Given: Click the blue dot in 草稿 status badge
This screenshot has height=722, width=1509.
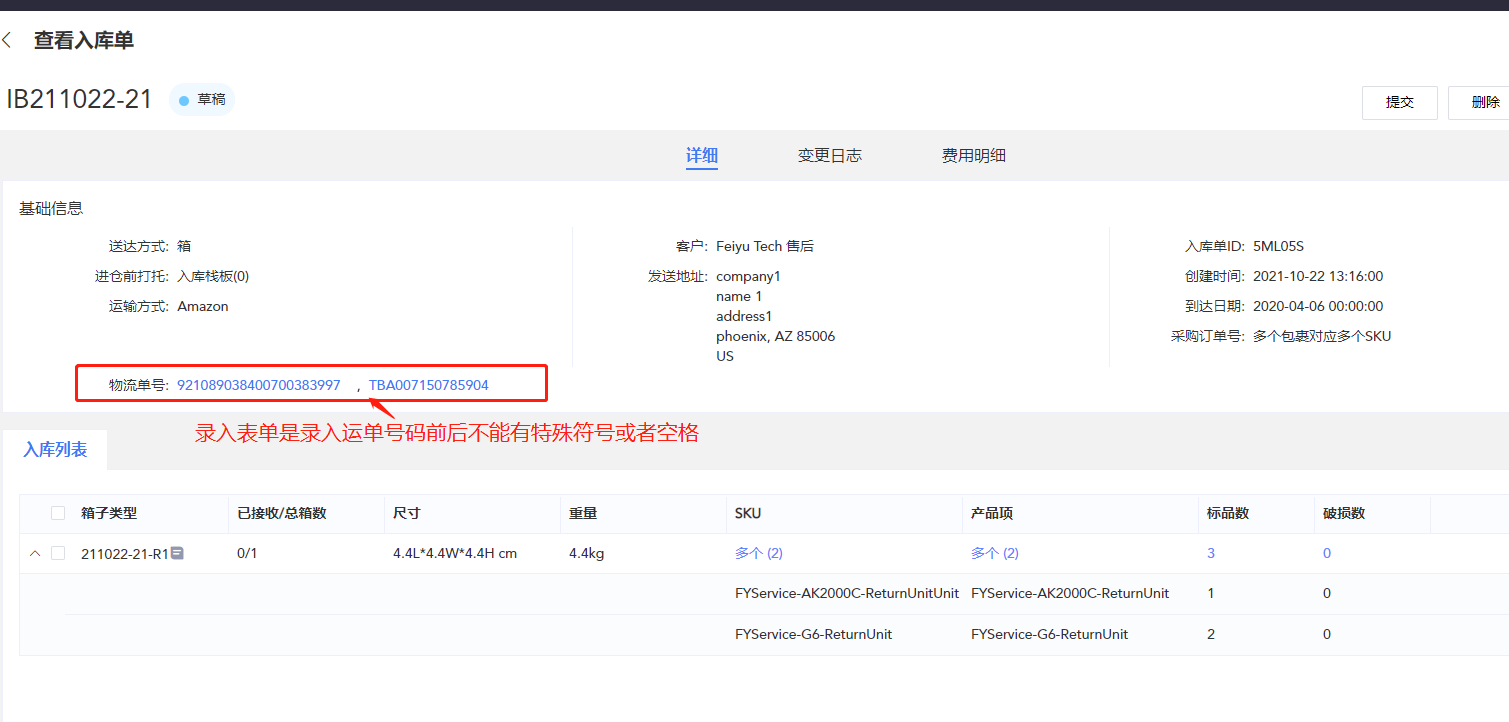Looking at the screenshot, I should 184,100.
